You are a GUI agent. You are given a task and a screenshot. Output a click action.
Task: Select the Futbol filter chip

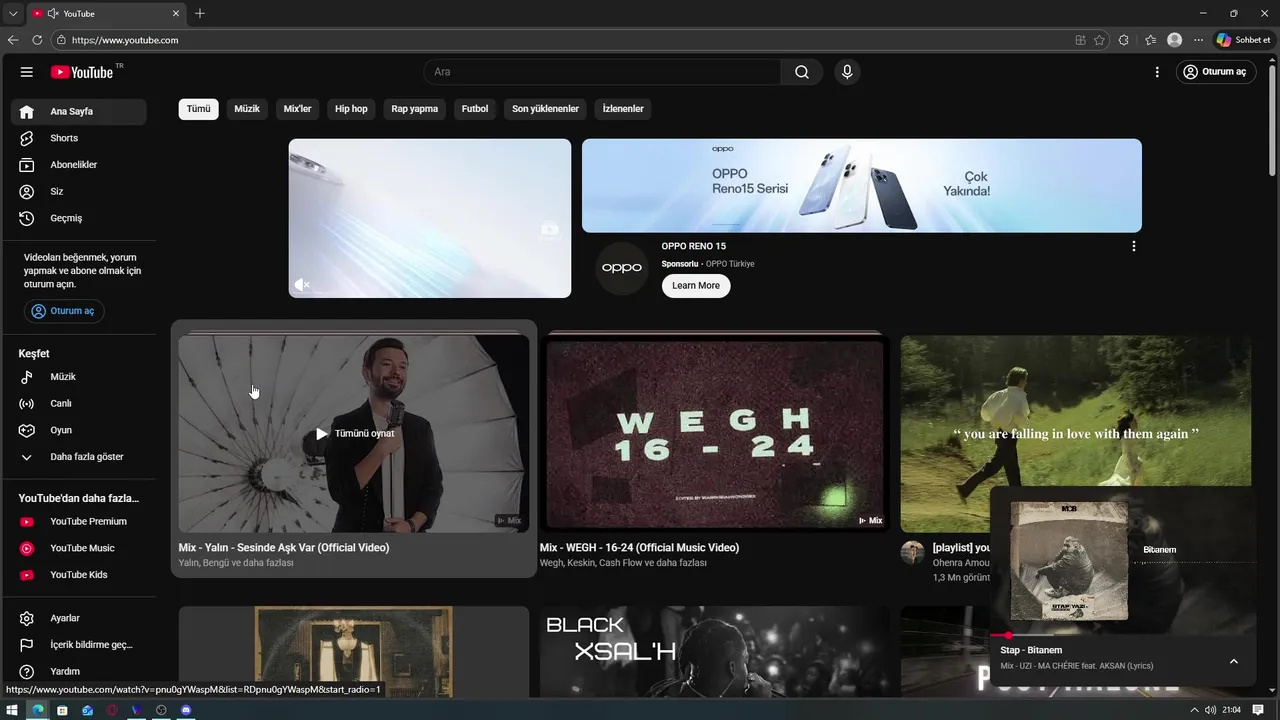point(475,109)
